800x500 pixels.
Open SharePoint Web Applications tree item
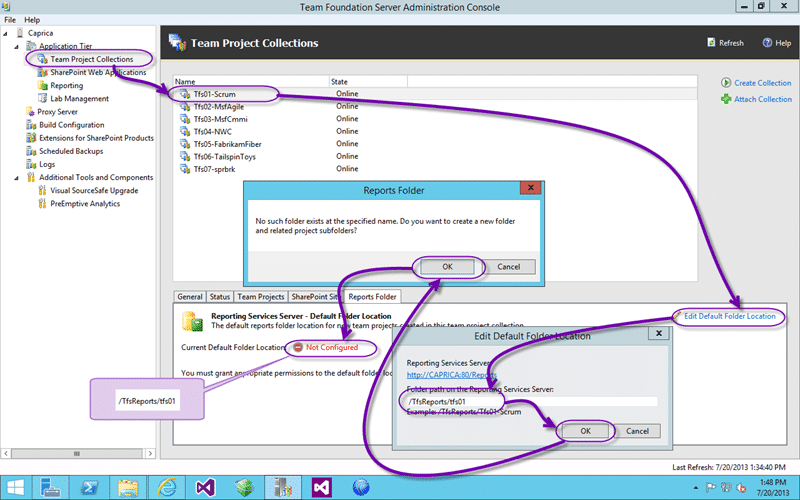pyautogui.click(x=98, y=72)
